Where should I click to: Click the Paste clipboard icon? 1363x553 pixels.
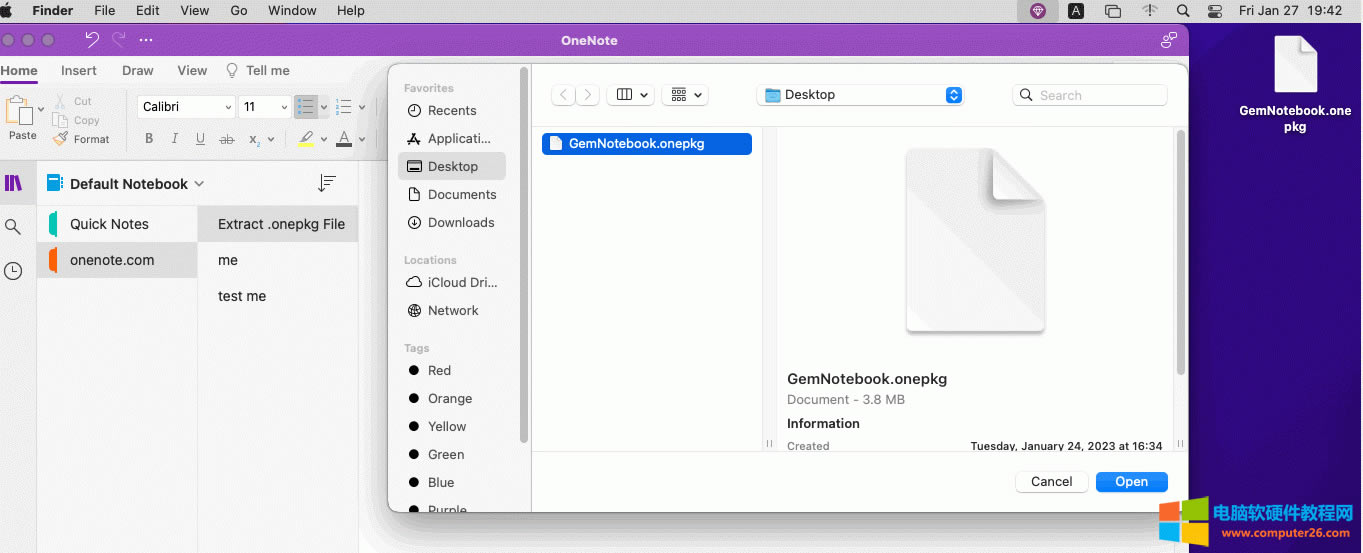click(x=19, y=111)
